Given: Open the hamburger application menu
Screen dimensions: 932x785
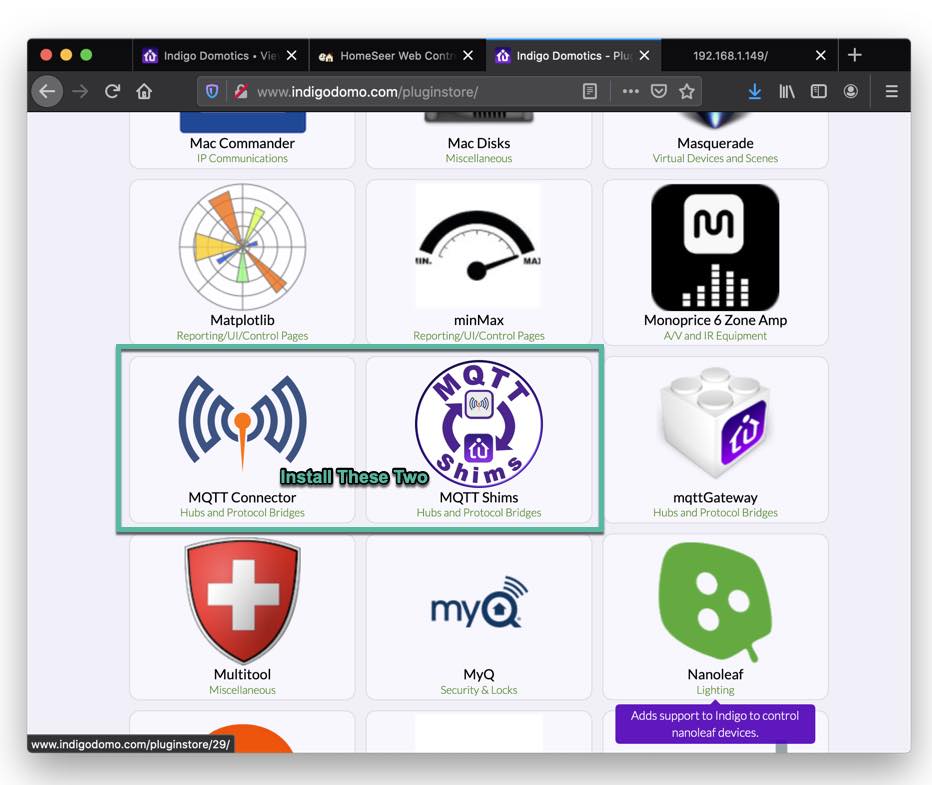Looking at the screenshot, I should click(x=891, y=92).
